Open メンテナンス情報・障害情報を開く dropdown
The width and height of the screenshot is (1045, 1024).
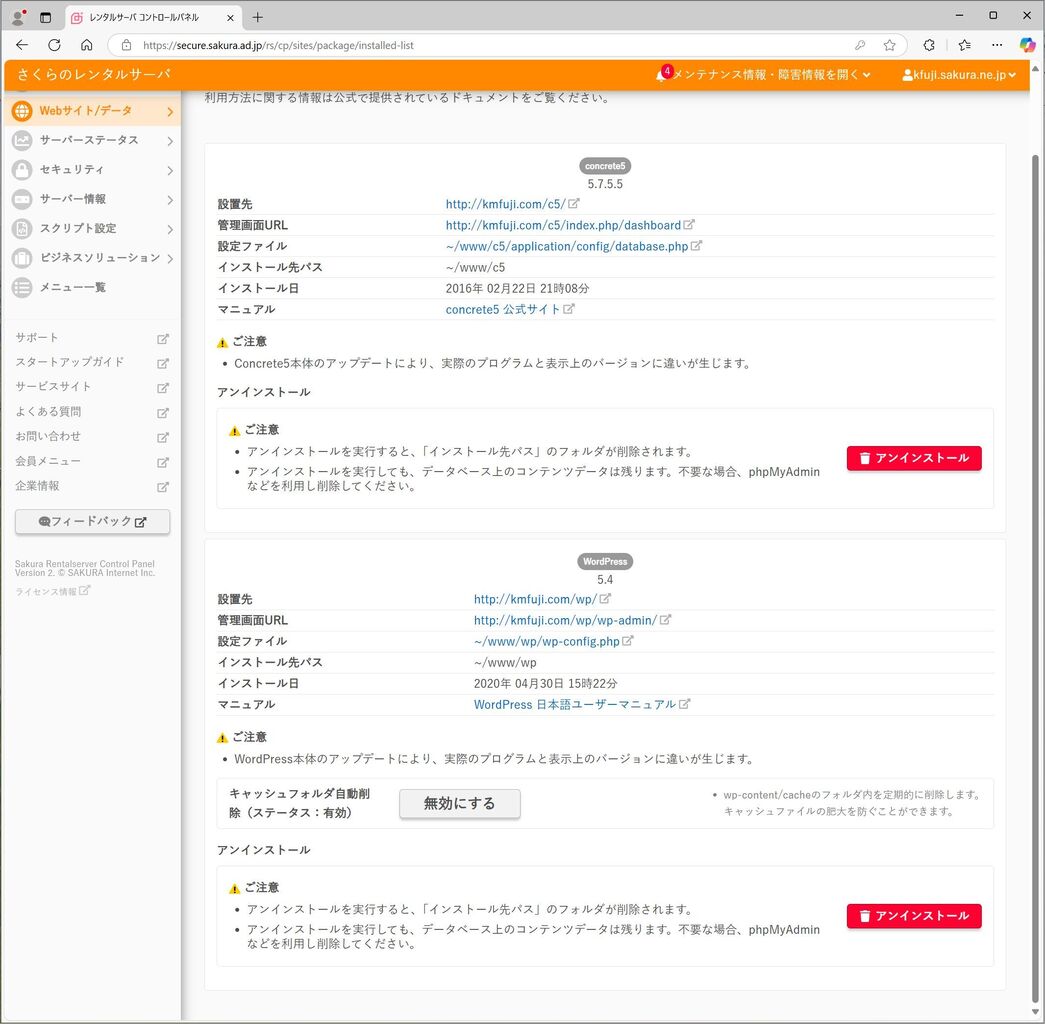click(772, 74)
